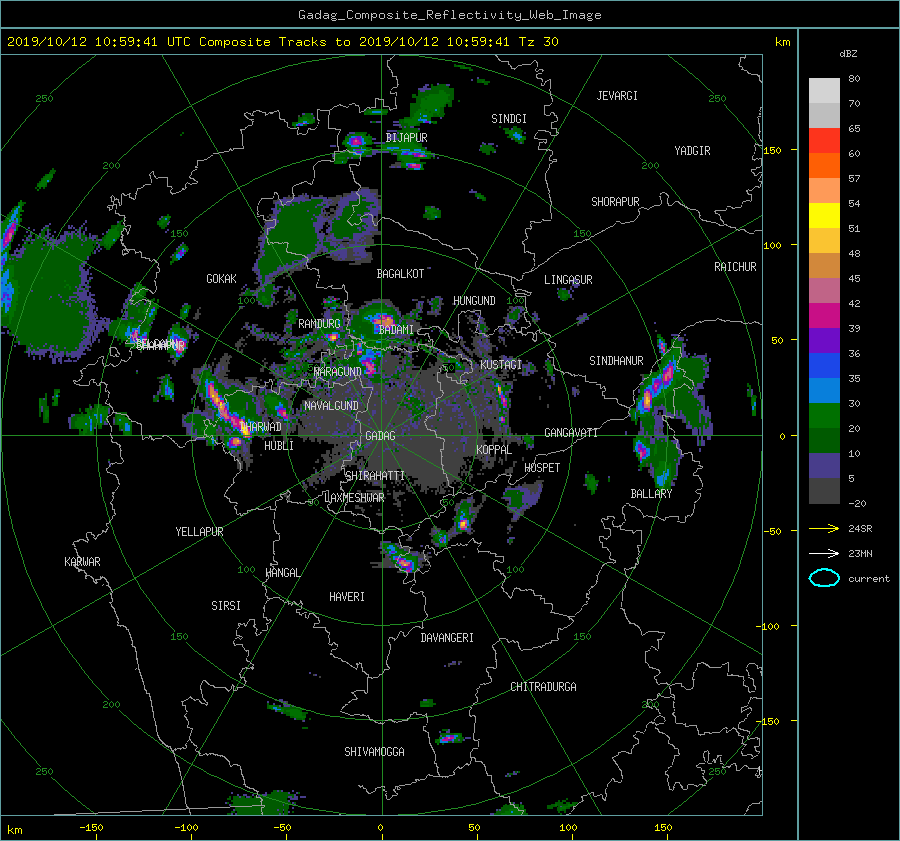
Task: Click the yellow 24SR arrow legend icon
Action: click(824, 528)
